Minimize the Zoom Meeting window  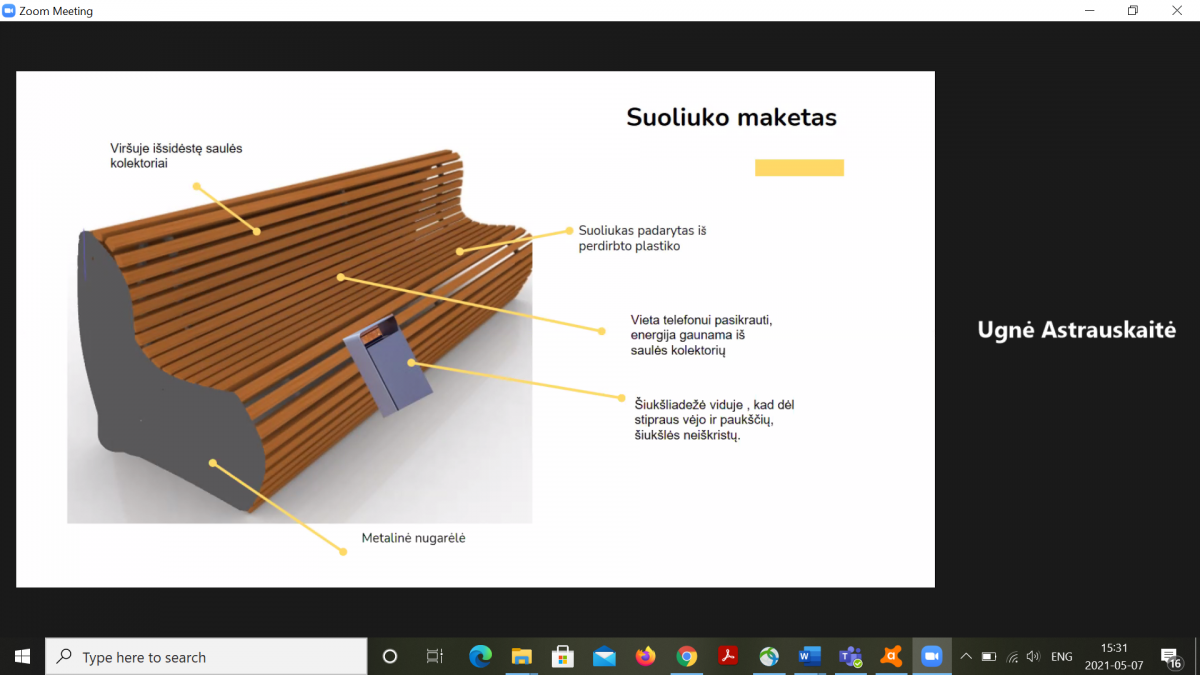[x=1089, y=11]
